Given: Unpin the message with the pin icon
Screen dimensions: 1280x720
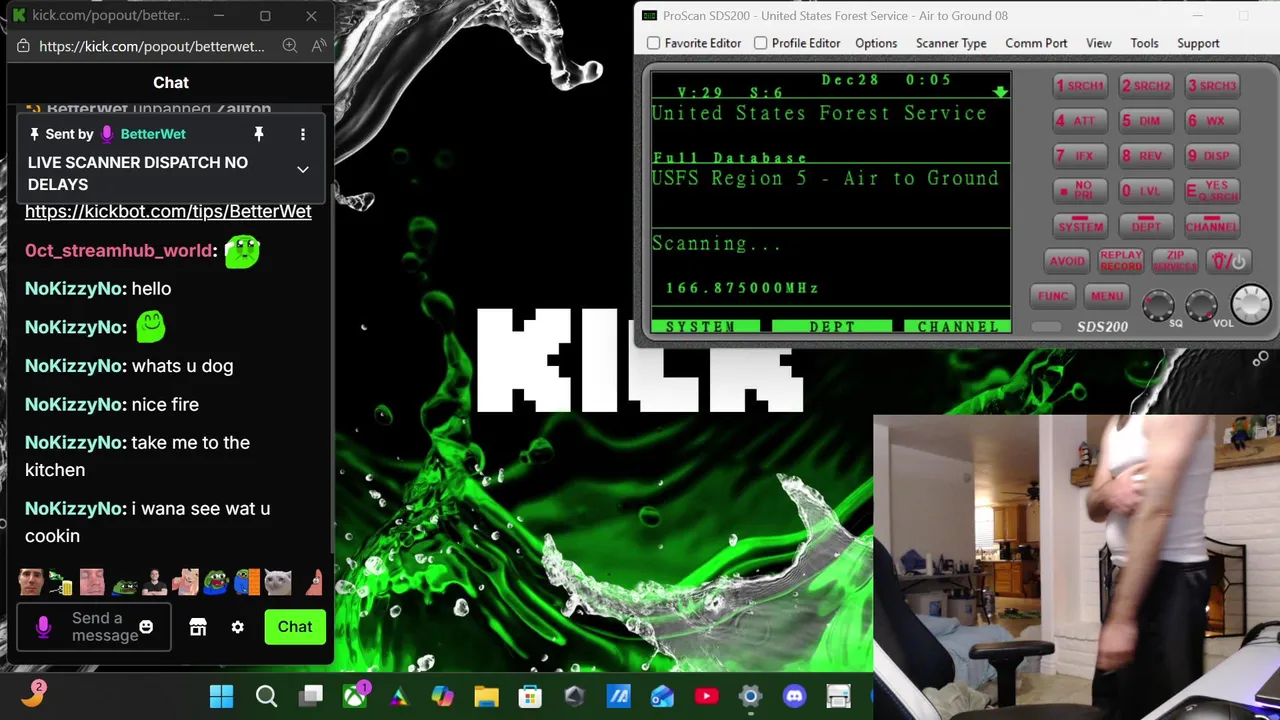Looking at the screenshot, I should point(258,134).
